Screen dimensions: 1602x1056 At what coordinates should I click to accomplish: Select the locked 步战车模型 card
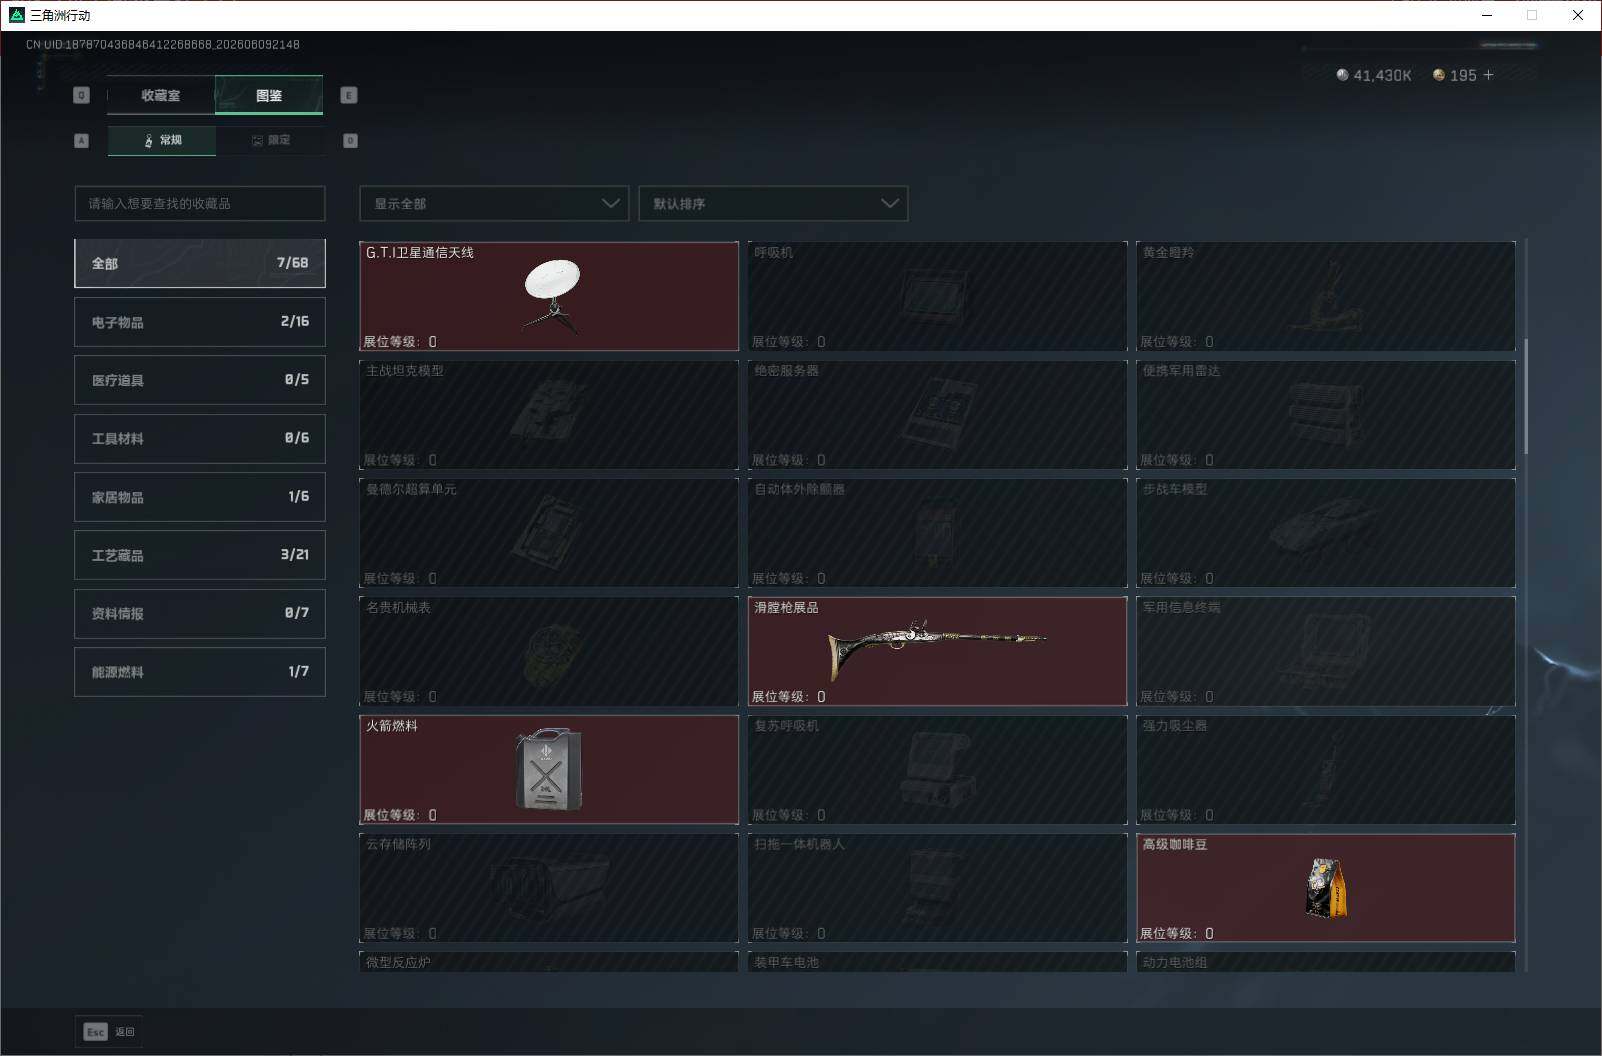[x=1326, y=533]
